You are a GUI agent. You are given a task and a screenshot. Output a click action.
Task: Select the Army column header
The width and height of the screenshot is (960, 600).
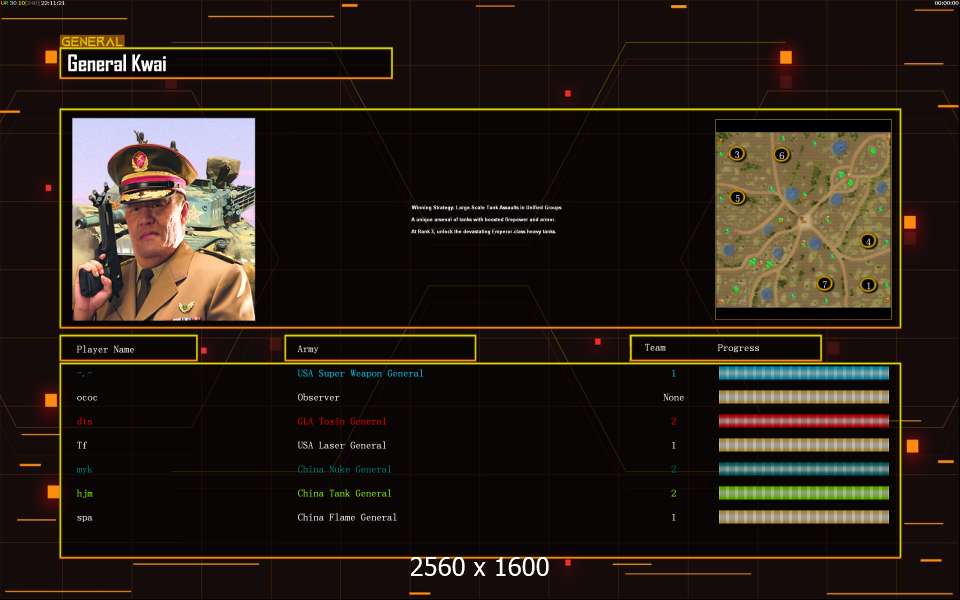pos(380,349)
